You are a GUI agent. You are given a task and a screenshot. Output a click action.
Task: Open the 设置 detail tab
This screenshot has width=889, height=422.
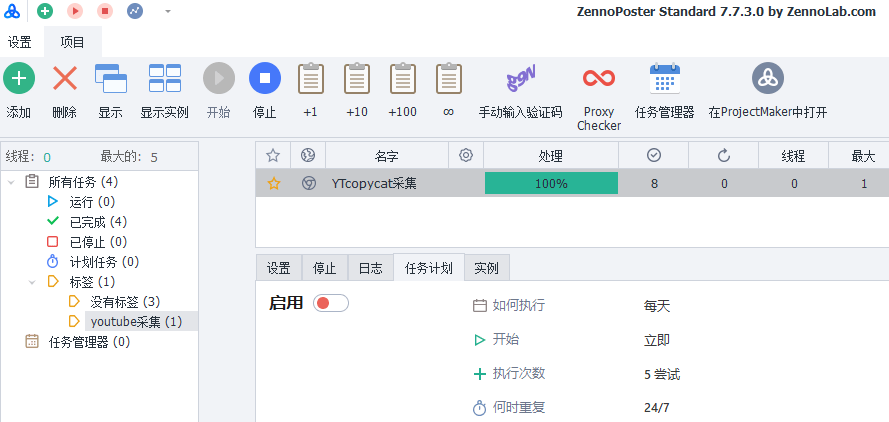point(278,268)
